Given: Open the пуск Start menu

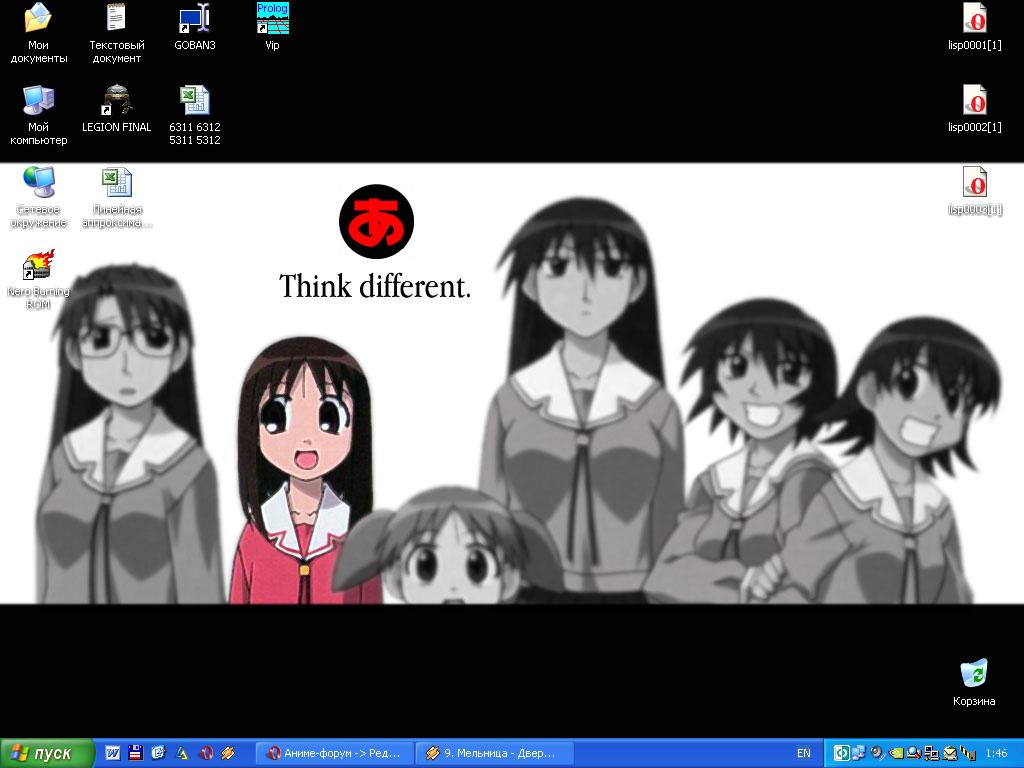Looking at the screenshot, I should pyautogui.click(x=46, y=754).
